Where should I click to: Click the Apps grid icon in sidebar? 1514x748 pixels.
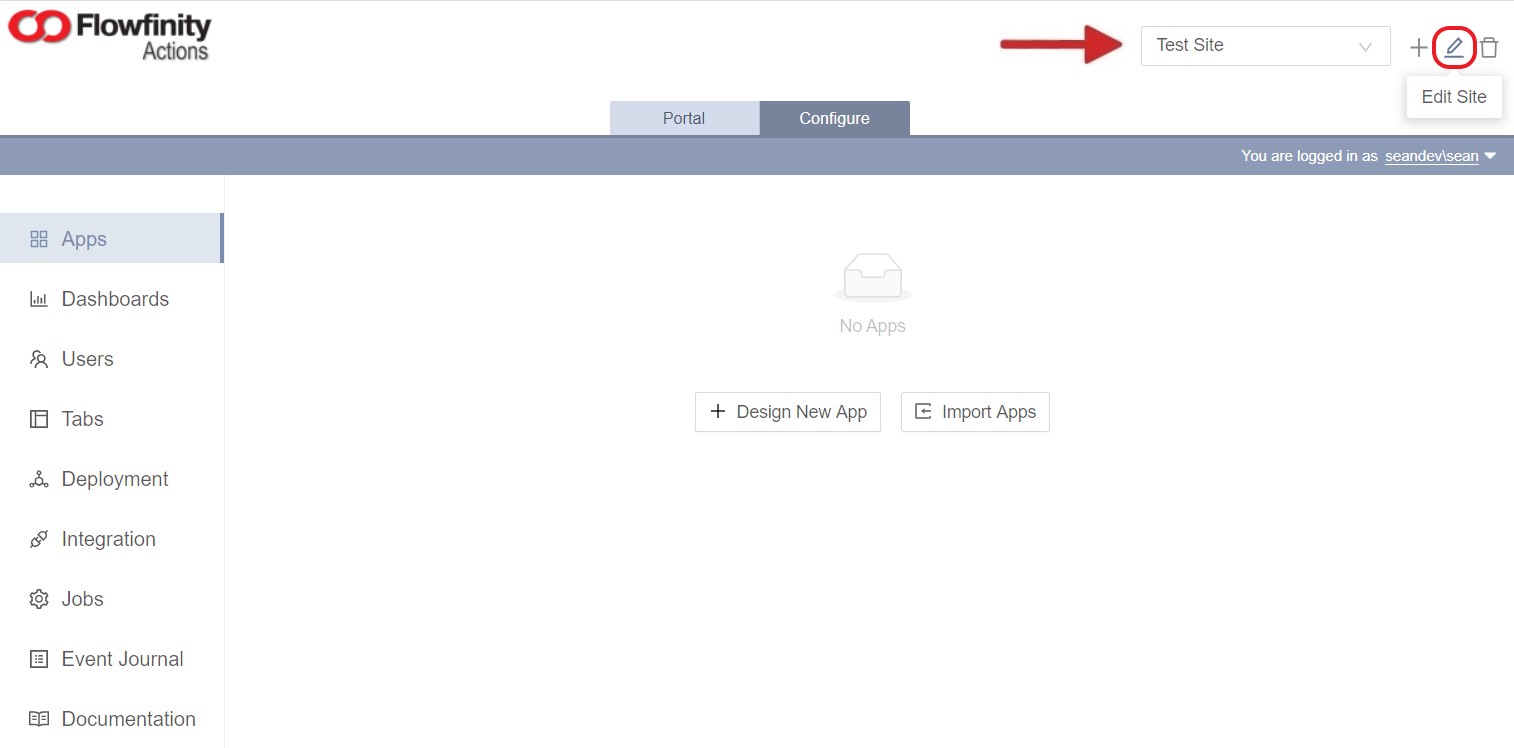coord(39,239)
